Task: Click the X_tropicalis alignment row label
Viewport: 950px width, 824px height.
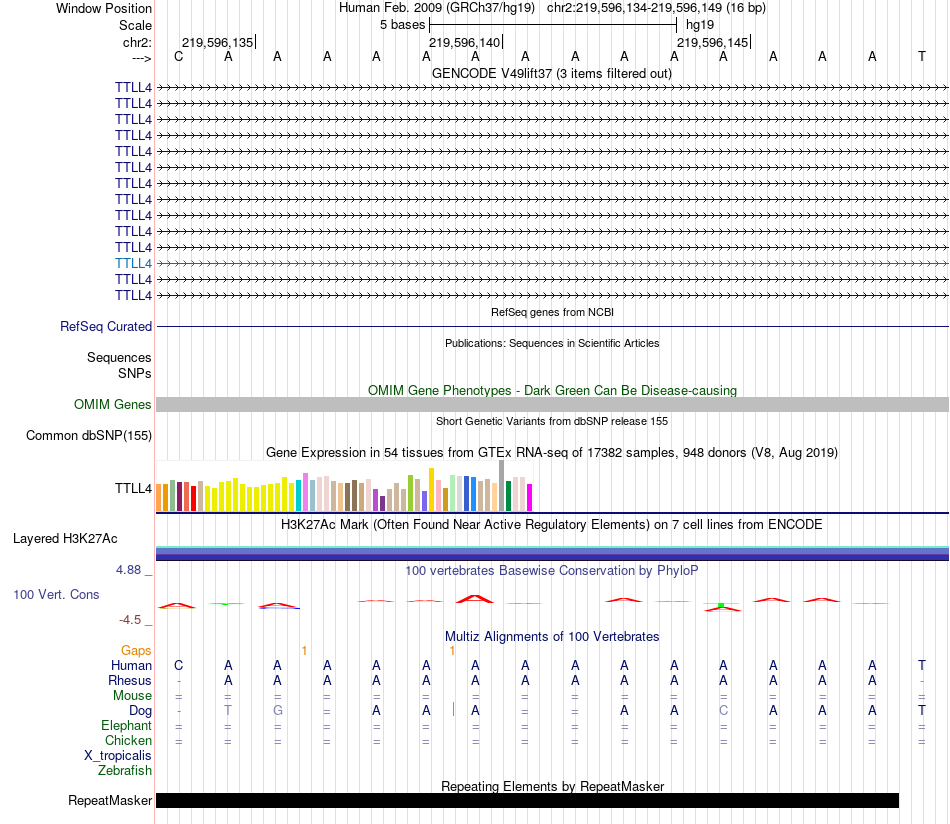Action: click(118, 756)
